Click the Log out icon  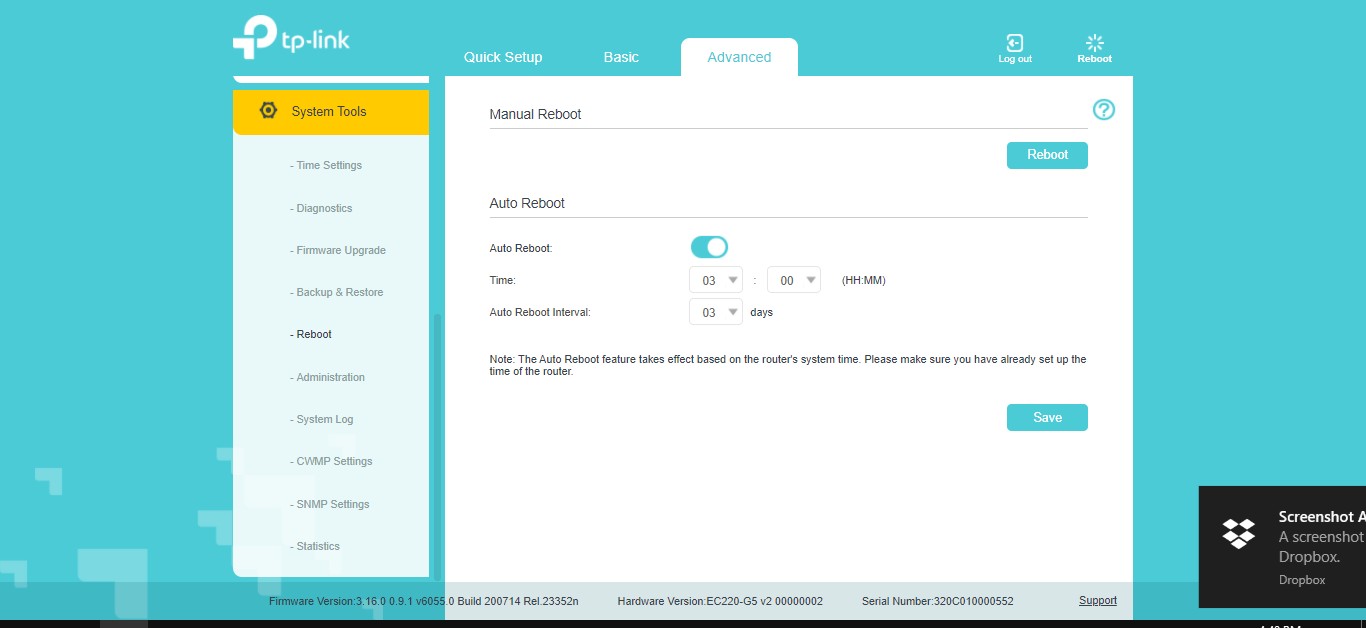click(1014, 43)
